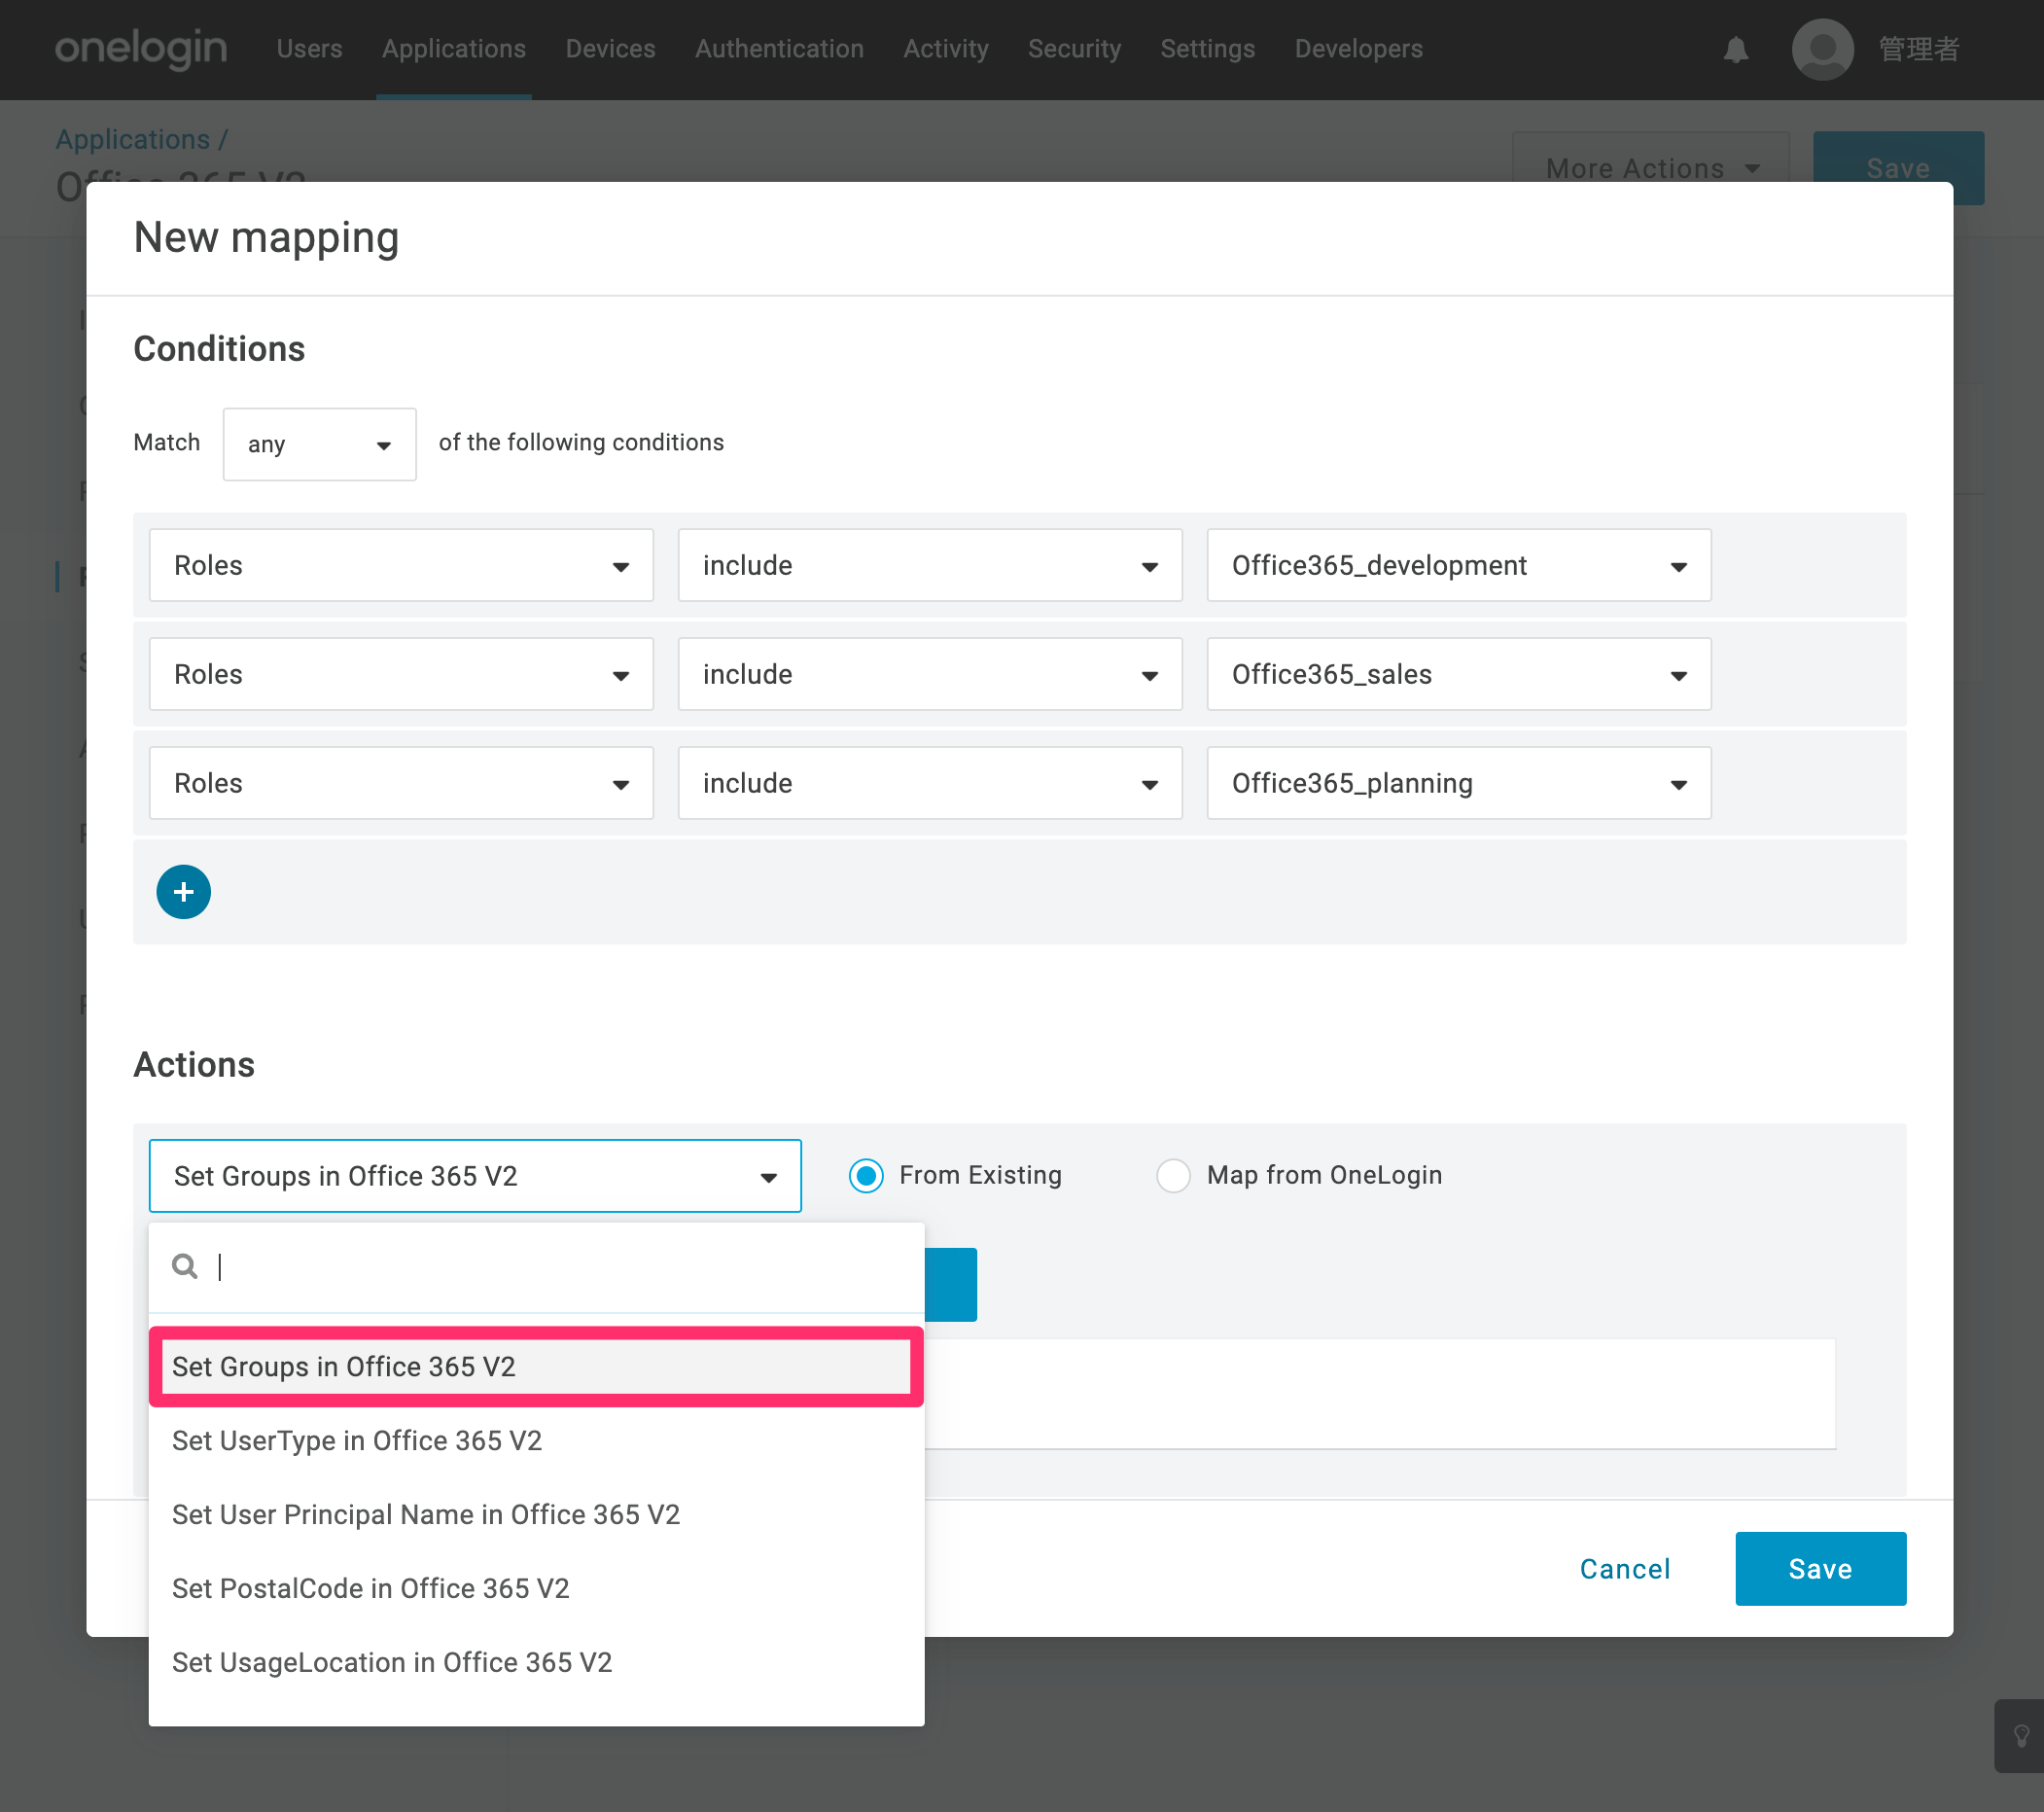Go to the Security menu

click(1074, 49)
